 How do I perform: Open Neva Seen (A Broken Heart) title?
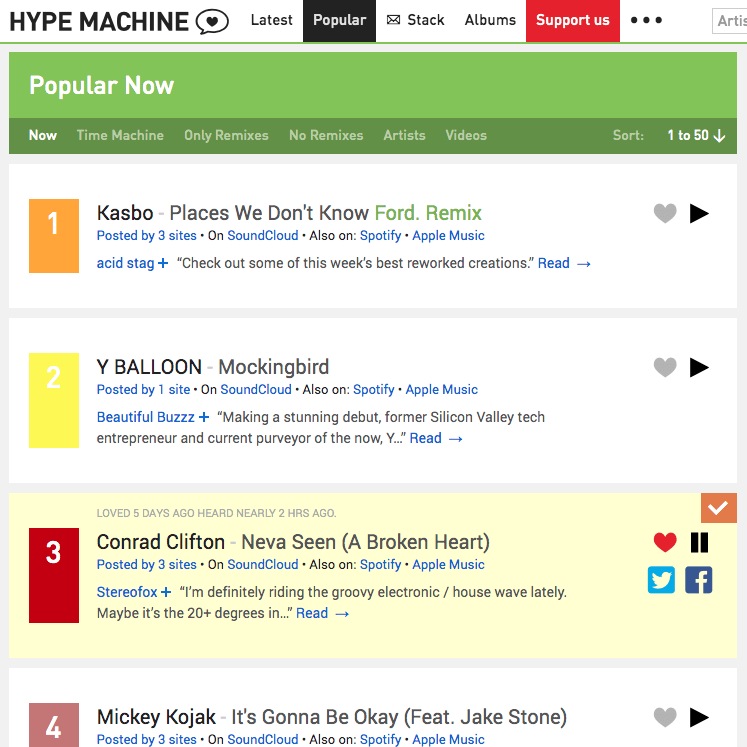[365, 542]
